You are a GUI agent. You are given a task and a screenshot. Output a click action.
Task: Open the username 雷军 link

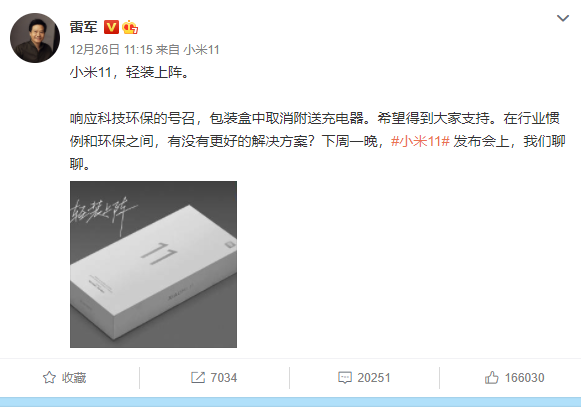(x=84, y=27)
